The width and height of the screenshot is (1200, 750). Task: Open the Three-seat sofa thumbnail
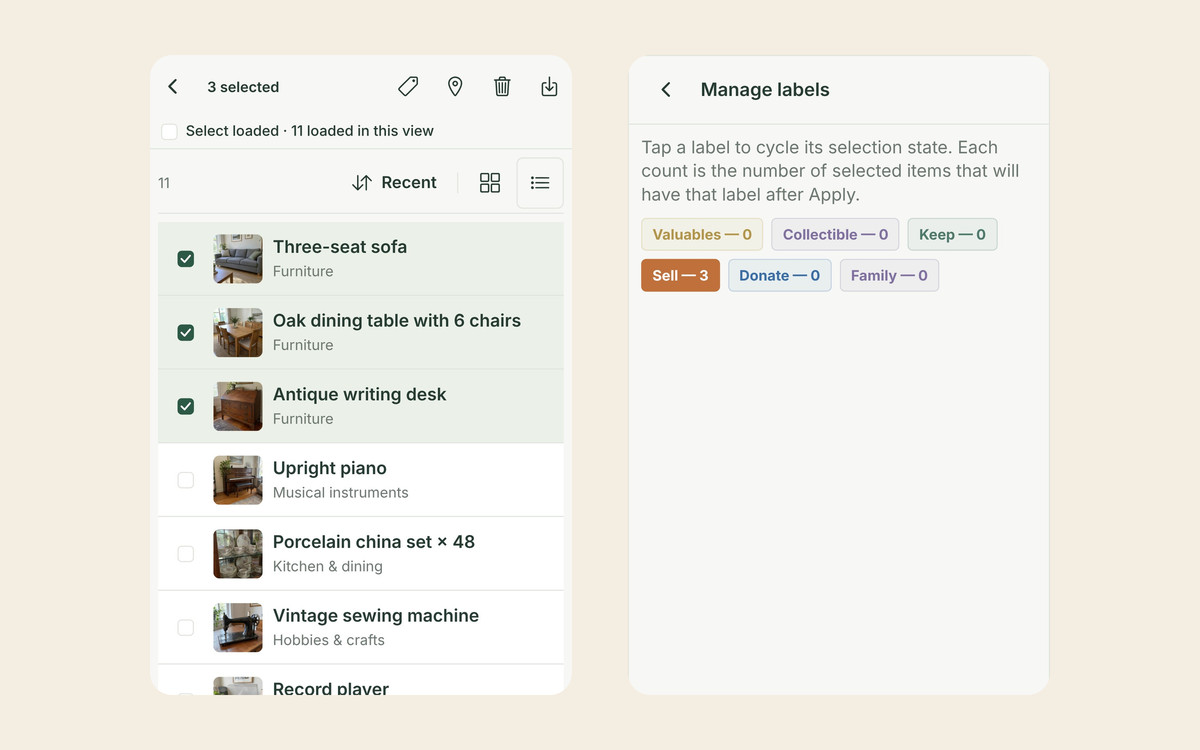238,259
